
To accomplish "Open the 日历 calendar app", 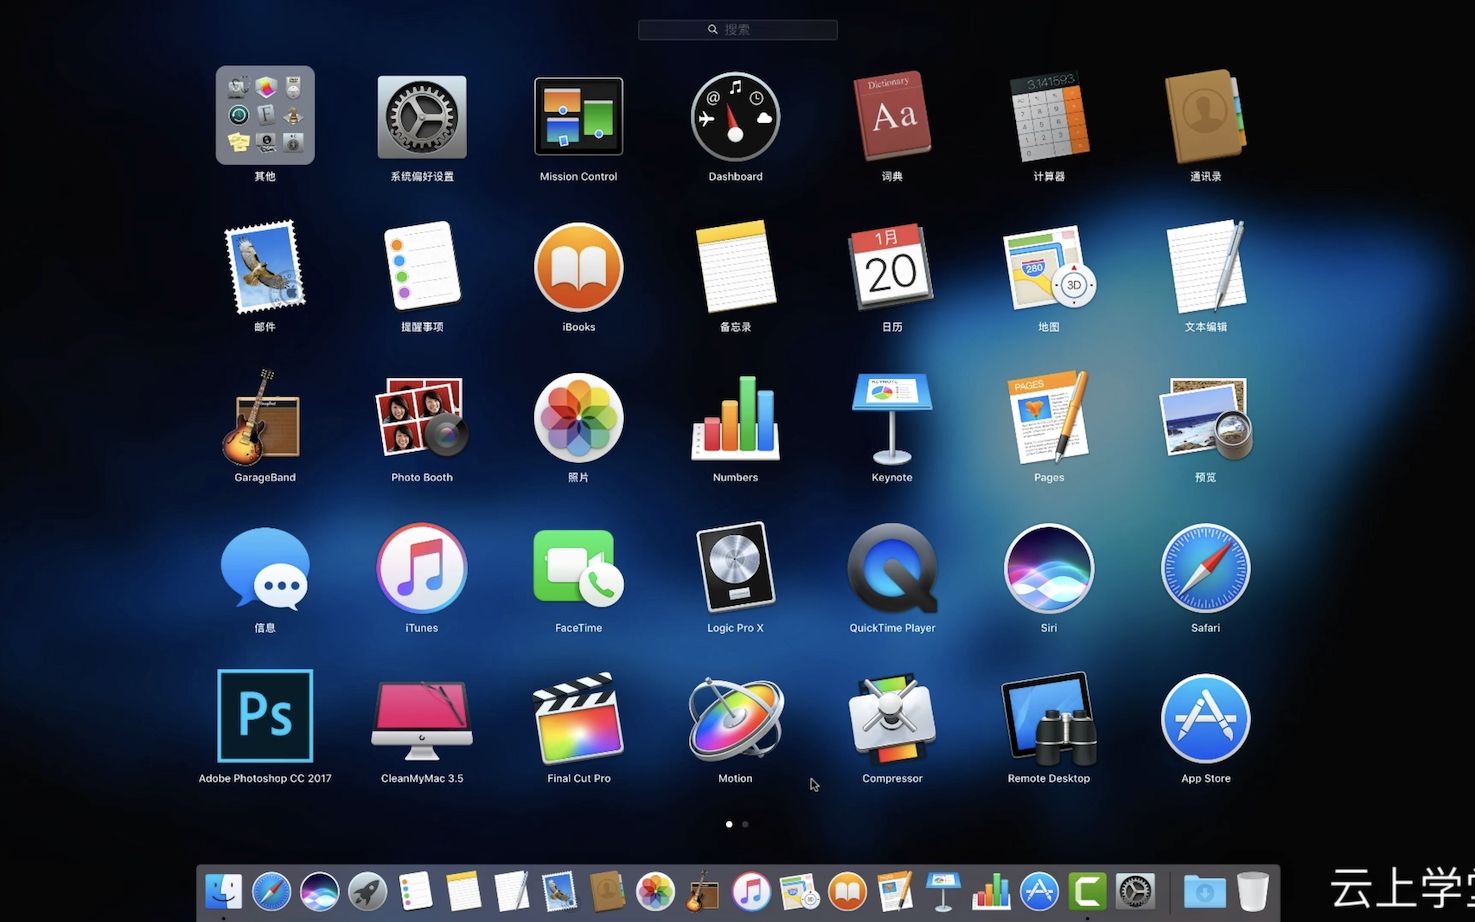I will tap(892, 266).
